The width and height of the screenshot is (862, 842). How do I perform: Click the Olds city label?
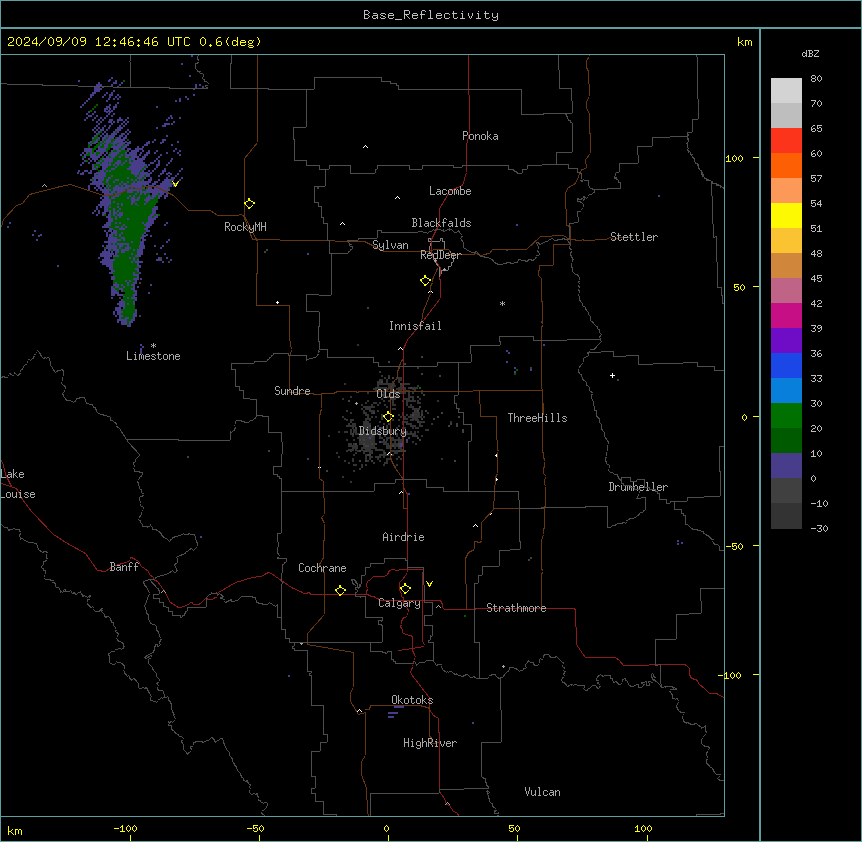pyautogui.click(x=388, y=394)
